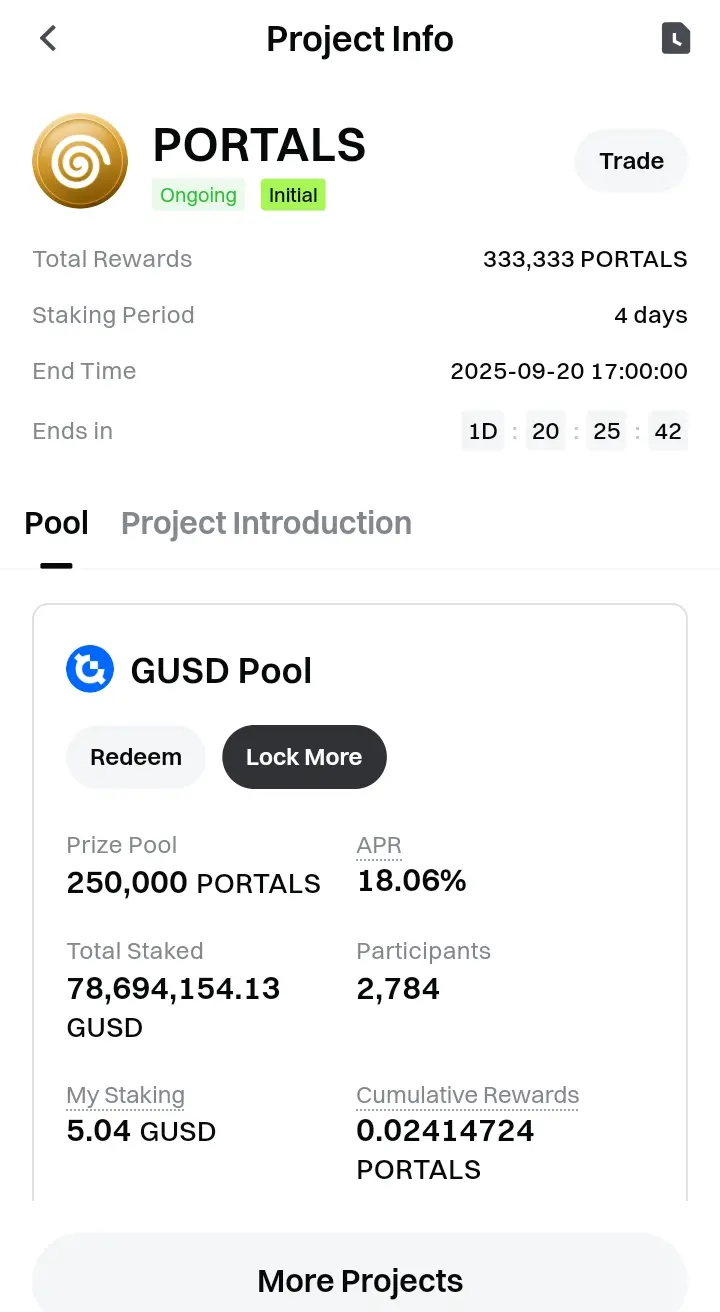The width and height of the screenshot is (720, 1312).
Task: Select the Redeem button
Action: click(136, 757)
